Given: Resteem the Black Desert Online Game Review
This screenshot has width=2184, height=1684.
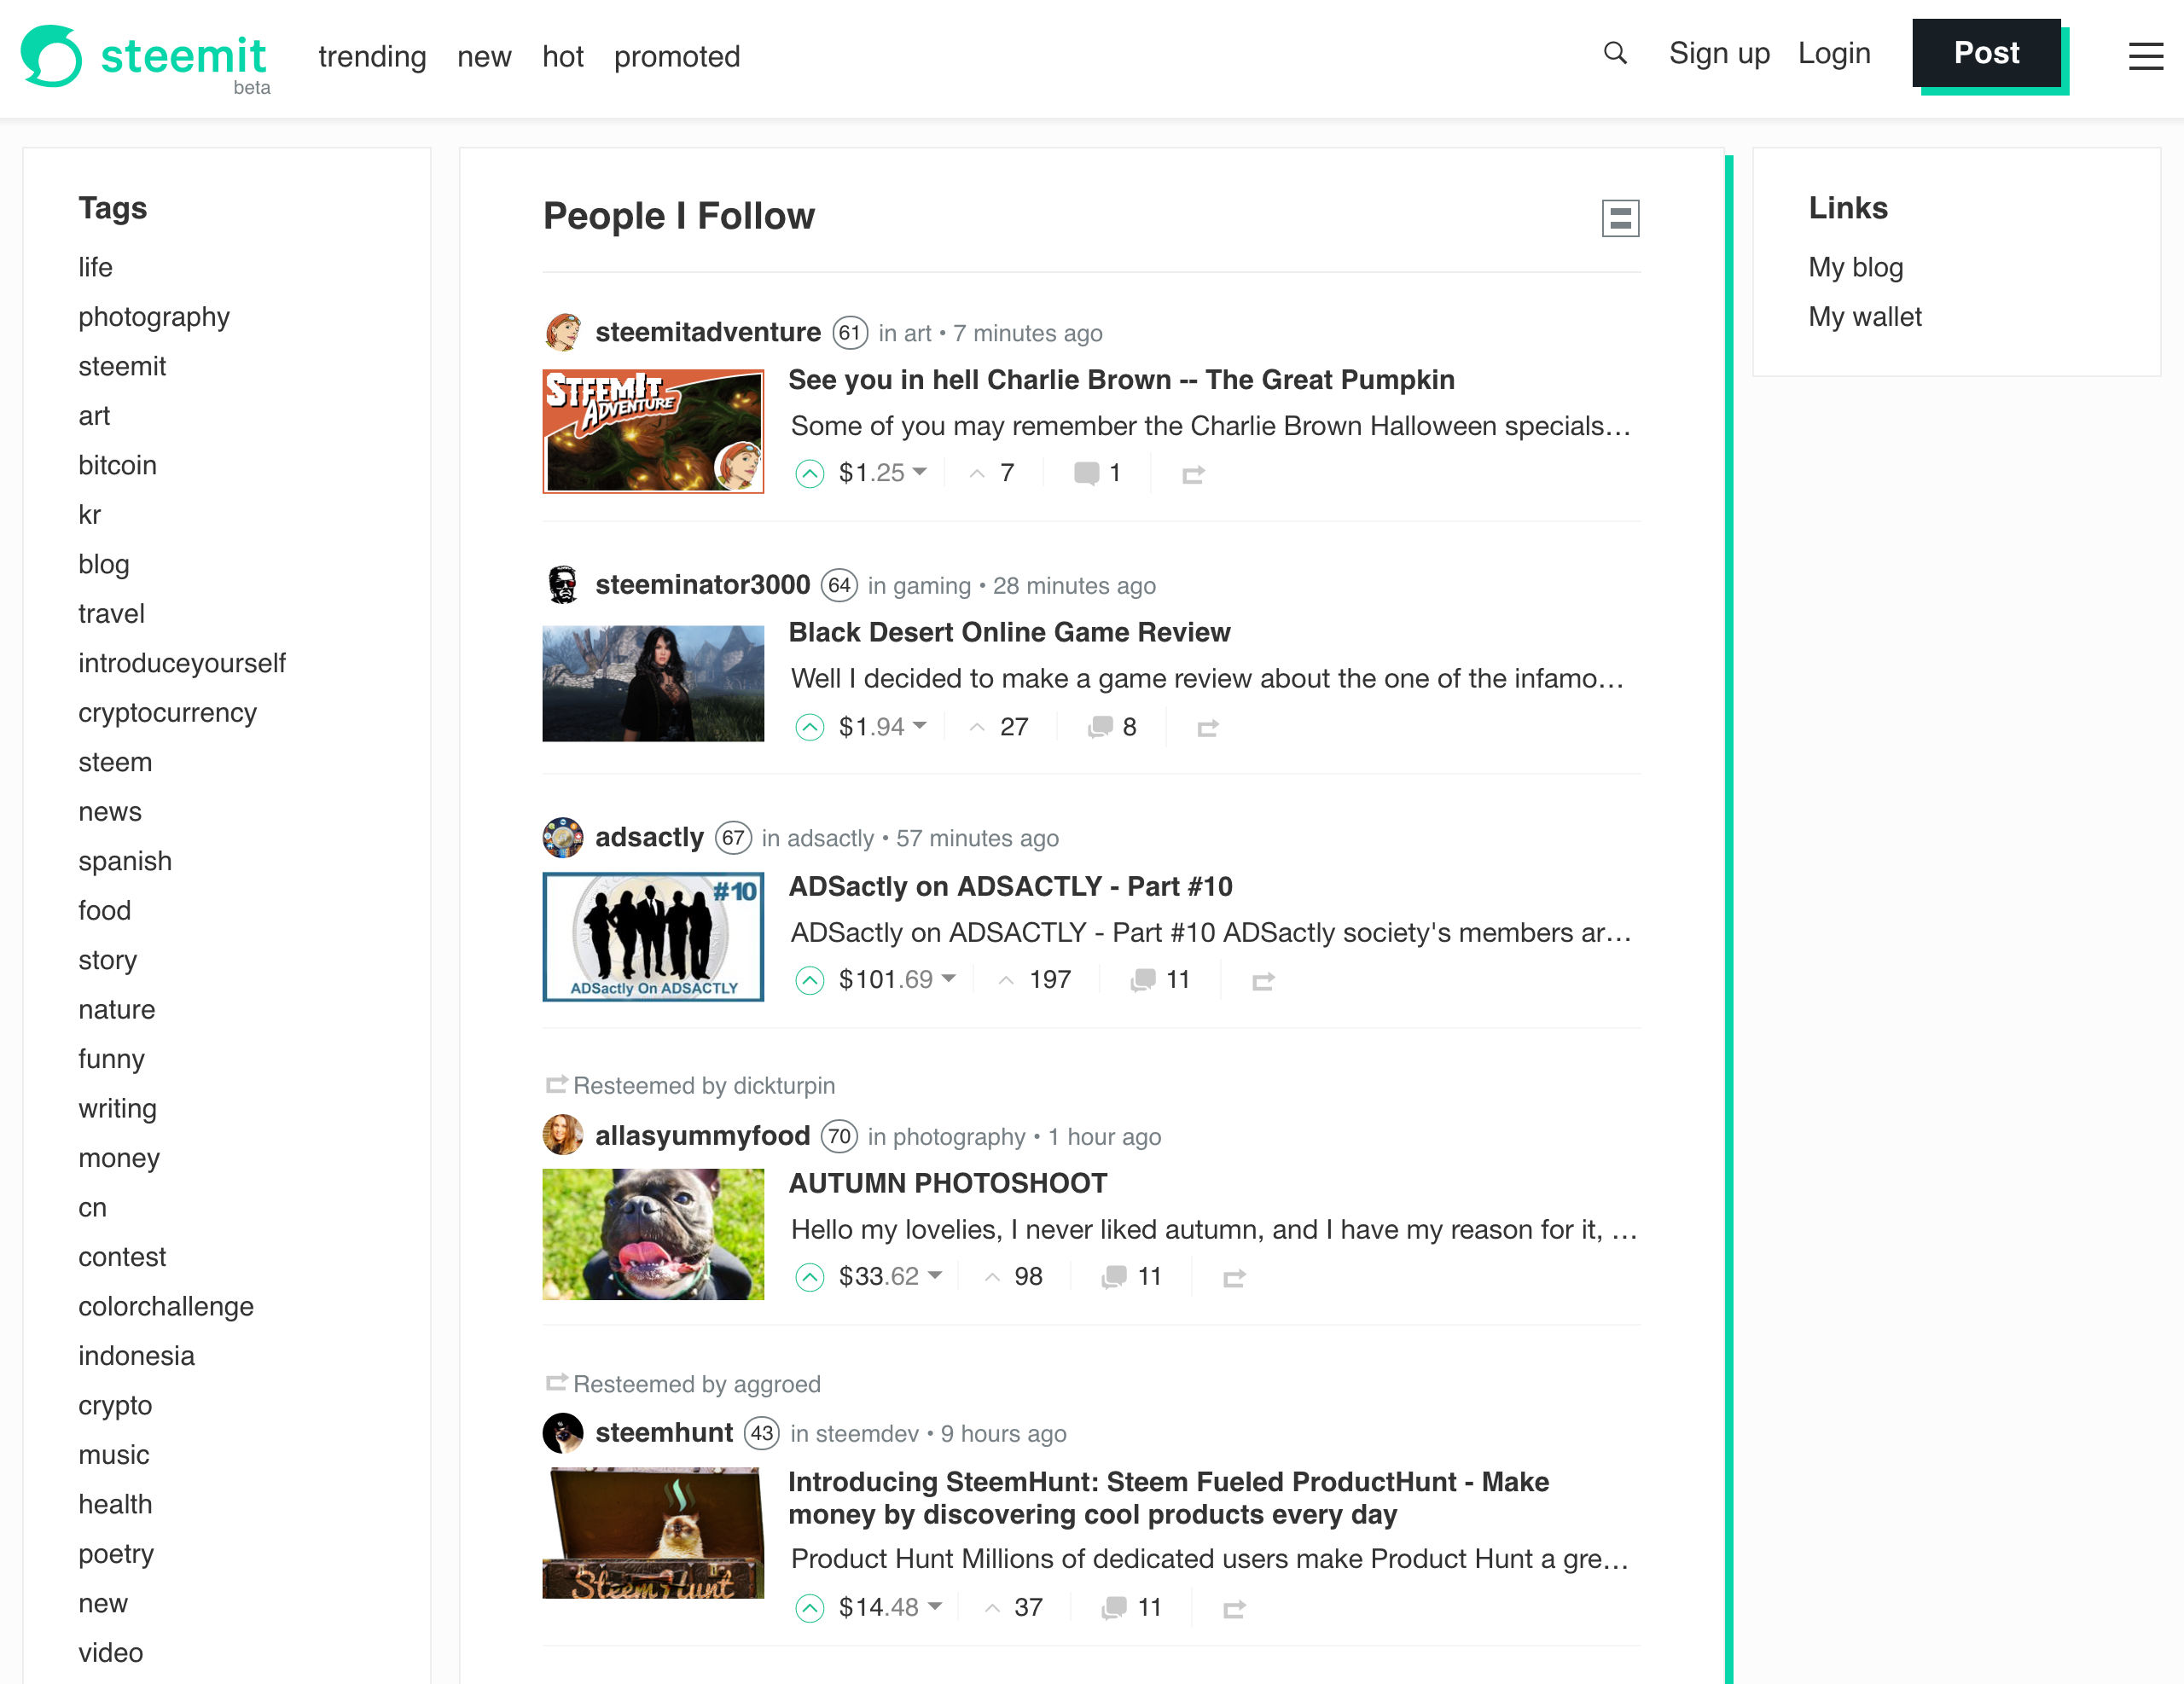Looking at the screenshot, I should coord(1207,728).
